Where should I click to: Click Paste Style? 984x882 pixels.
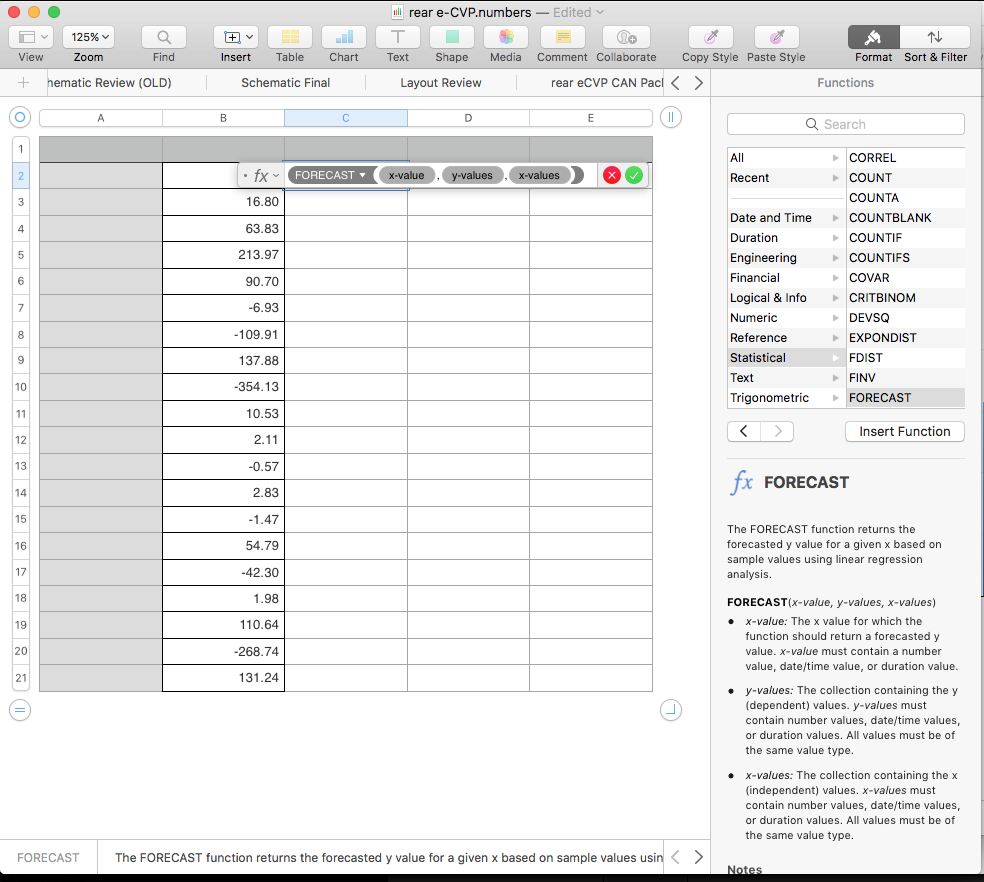tap(776, 38)
